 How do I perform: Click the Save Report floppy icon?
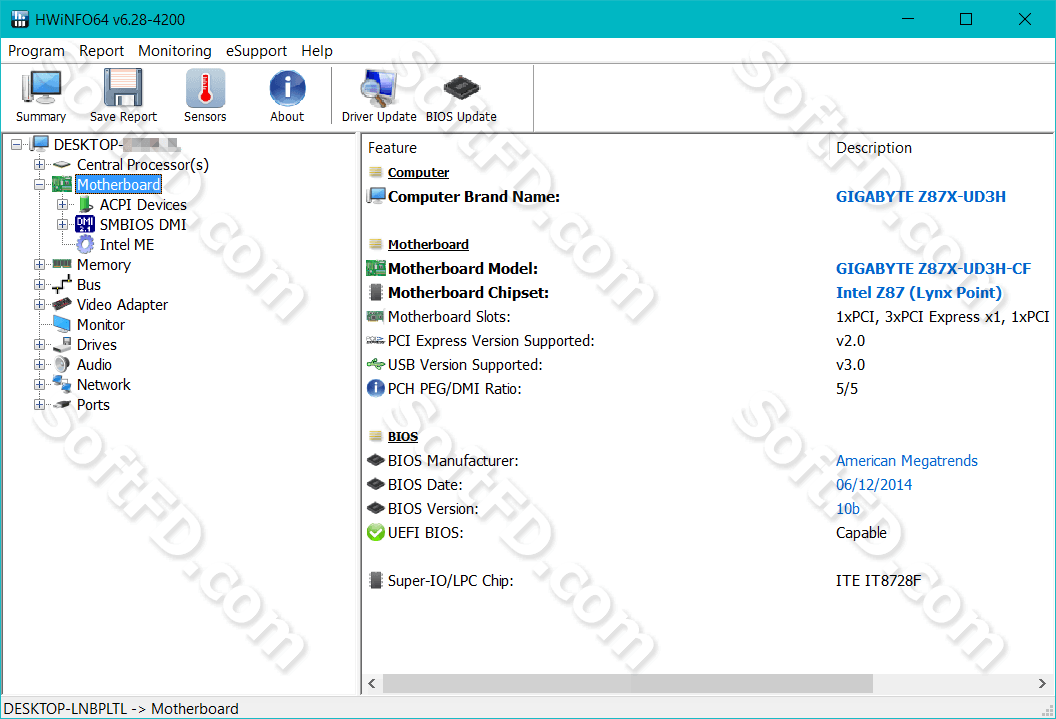pyautogui.click(x=123, y=88)
